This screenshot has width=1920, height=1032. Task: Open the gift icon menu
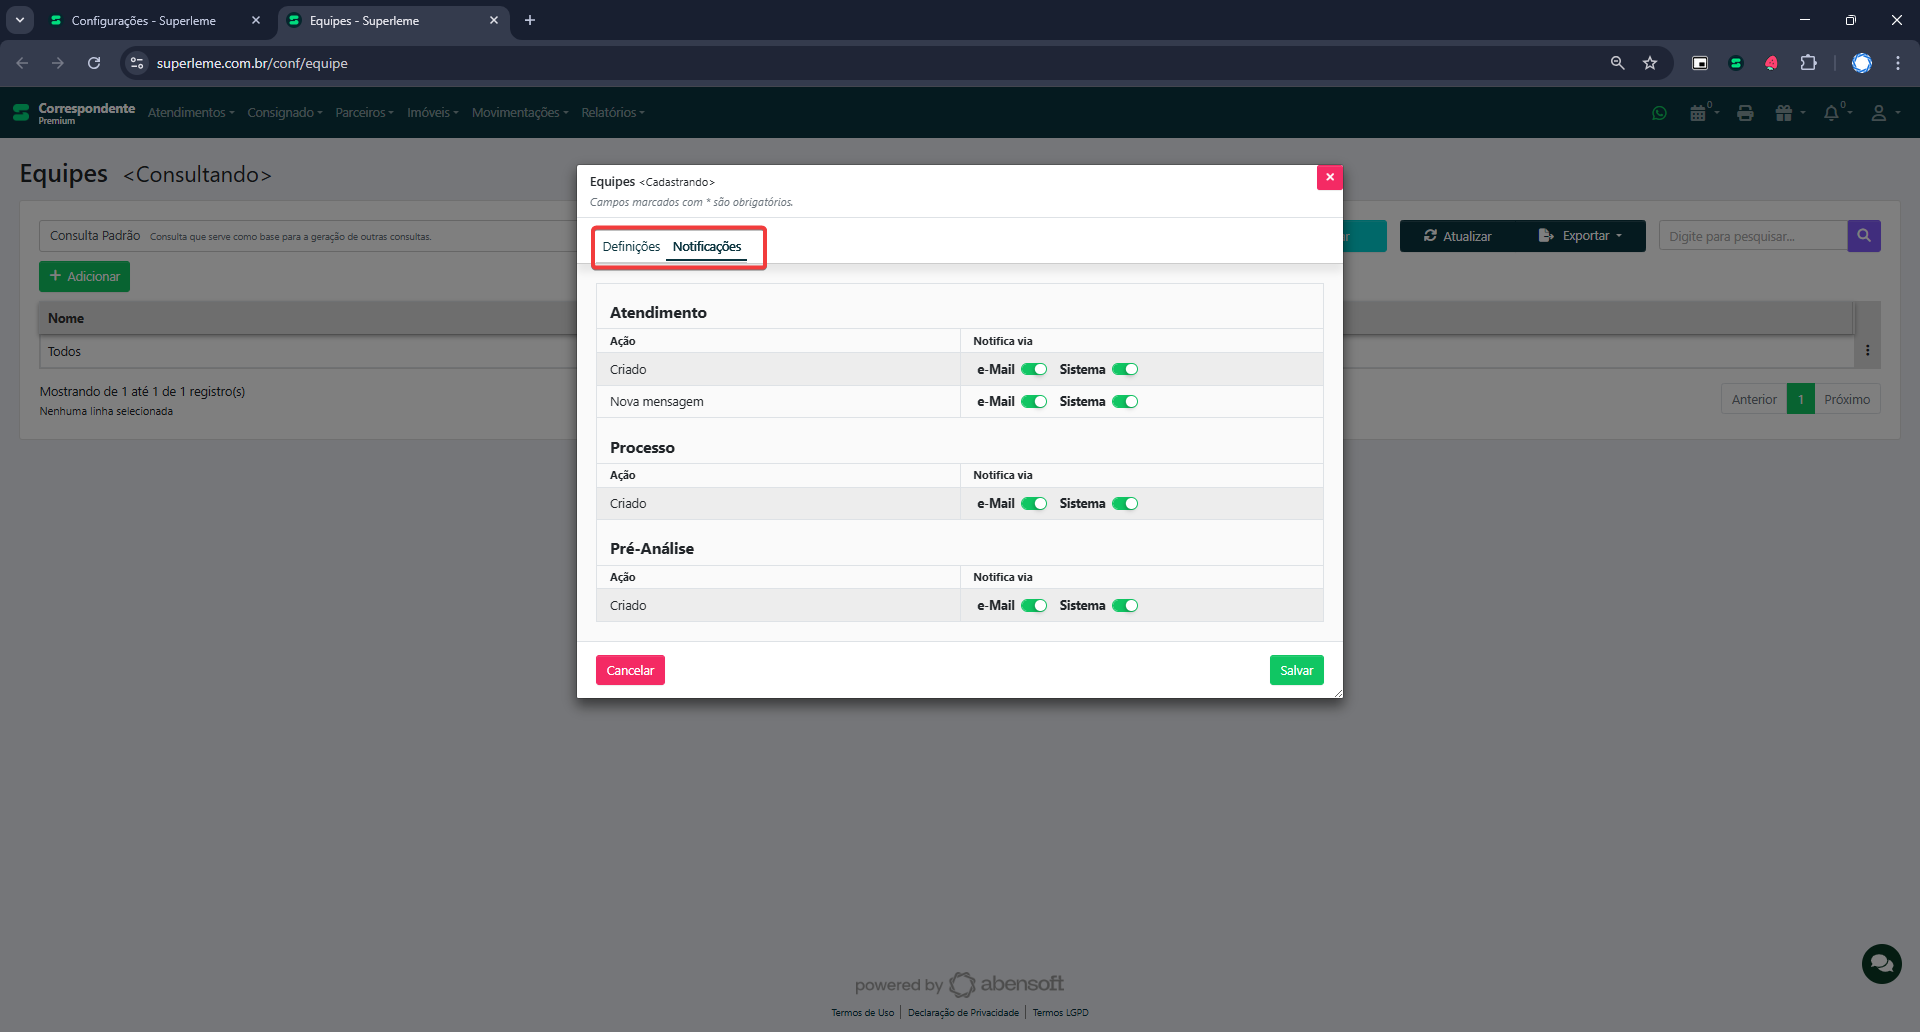pyautogui.click(x=1786, y=113)
